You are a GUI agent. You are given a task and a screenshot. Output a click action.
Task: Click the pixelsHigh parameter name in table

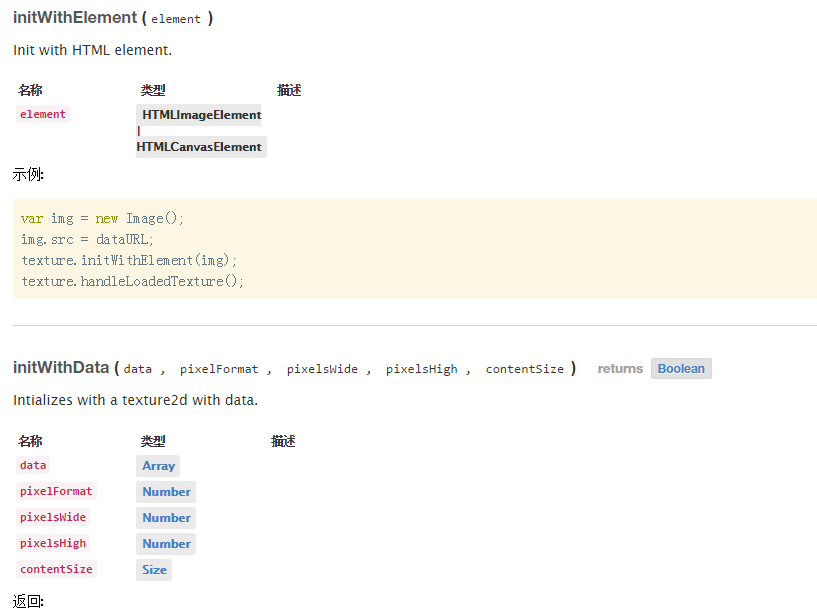click(53, 544)
